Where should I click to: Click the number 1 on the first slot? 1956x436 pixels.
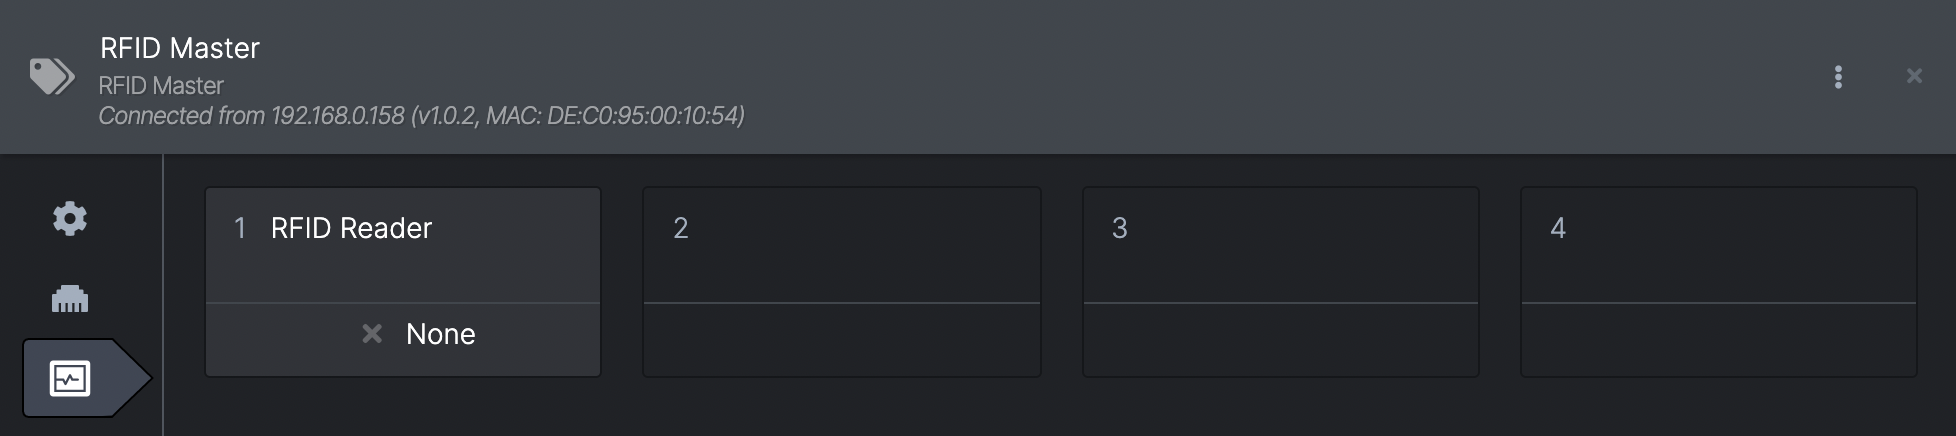(x=240, y=228)
